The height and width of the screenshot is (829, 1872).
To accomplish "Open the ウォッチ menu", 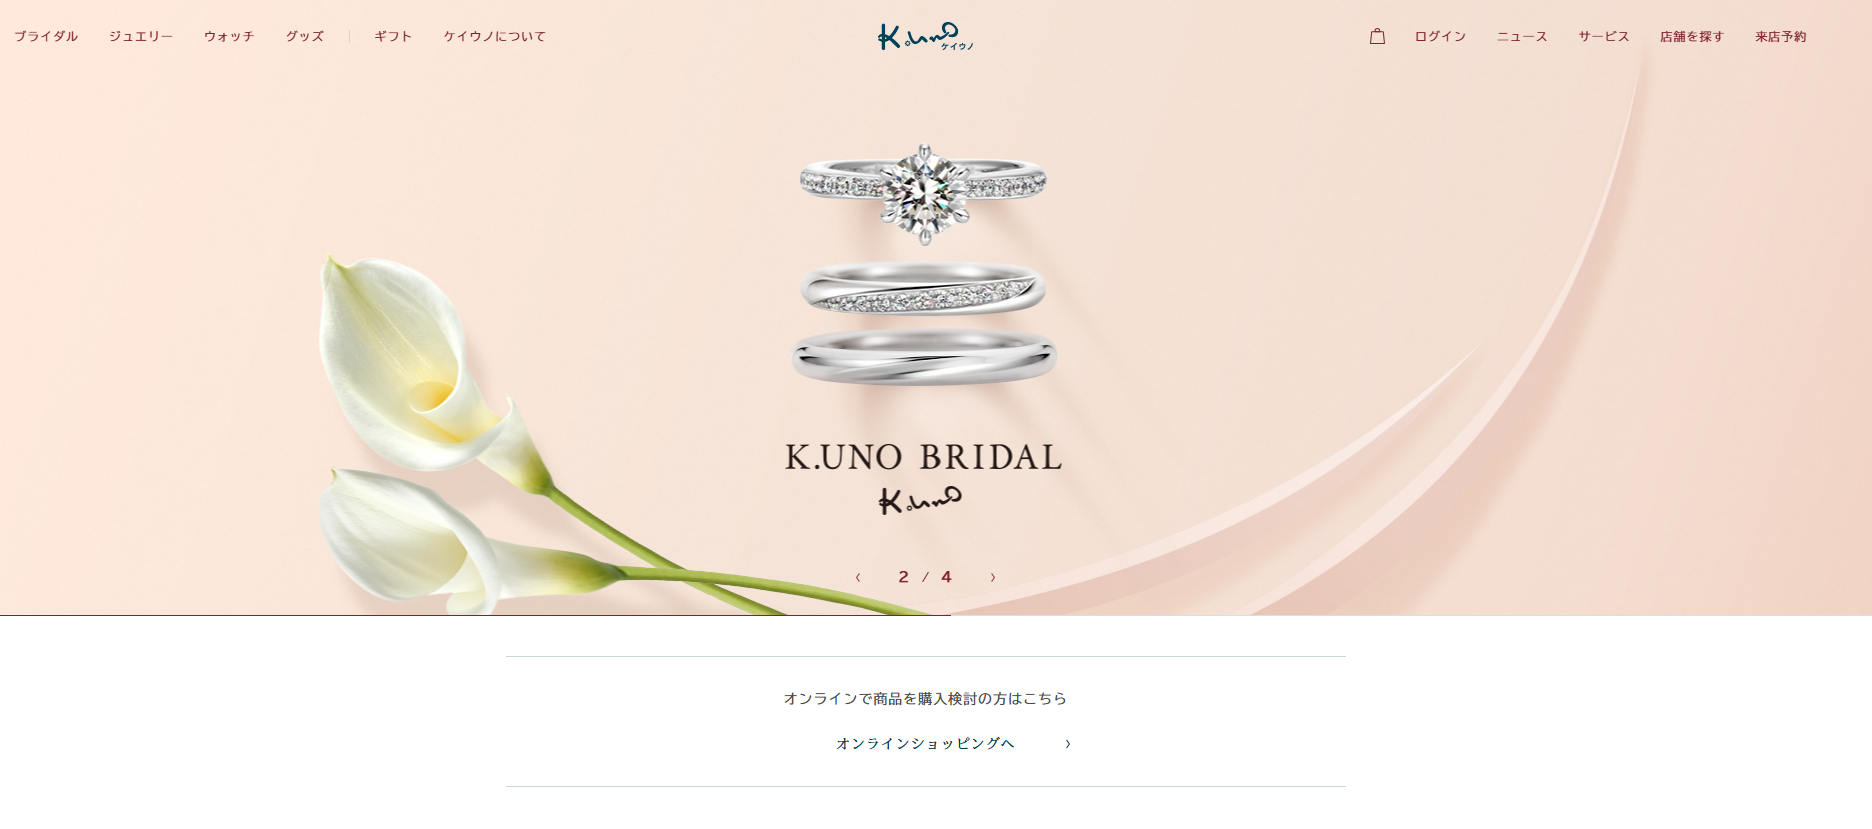I will click(x=229, y=36).
